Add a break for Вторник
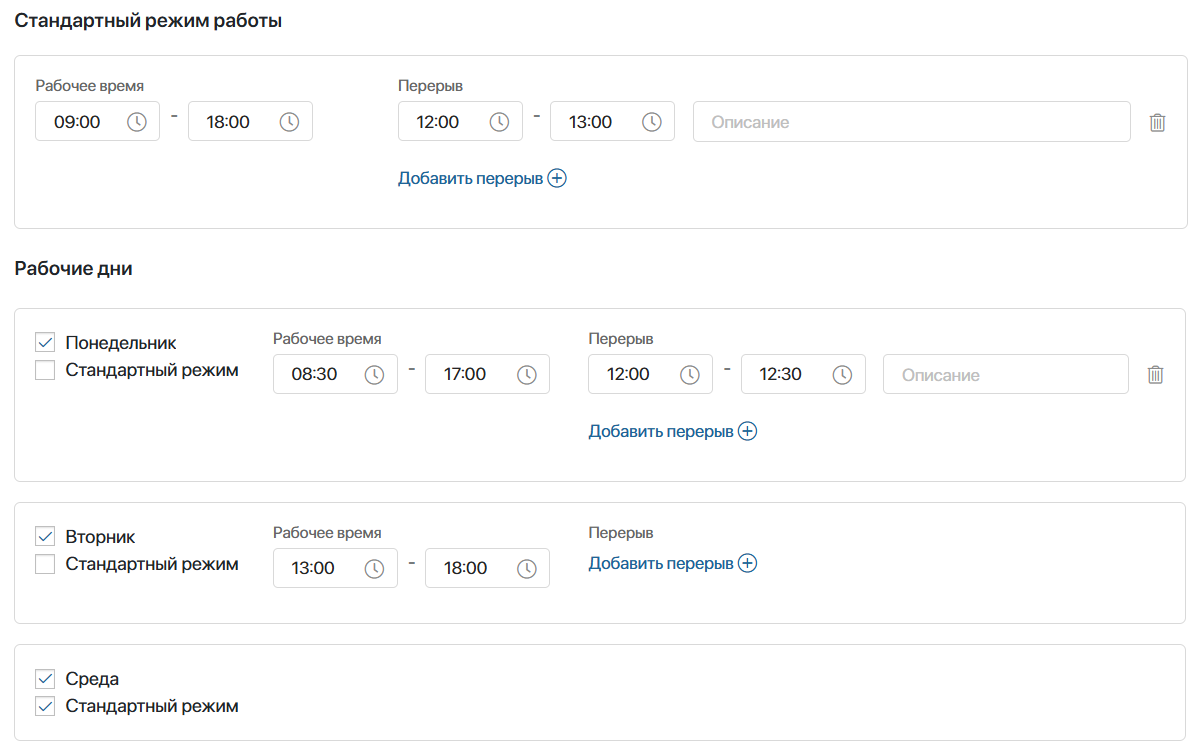Screen dimensions: 1199x752 (672, 563)
